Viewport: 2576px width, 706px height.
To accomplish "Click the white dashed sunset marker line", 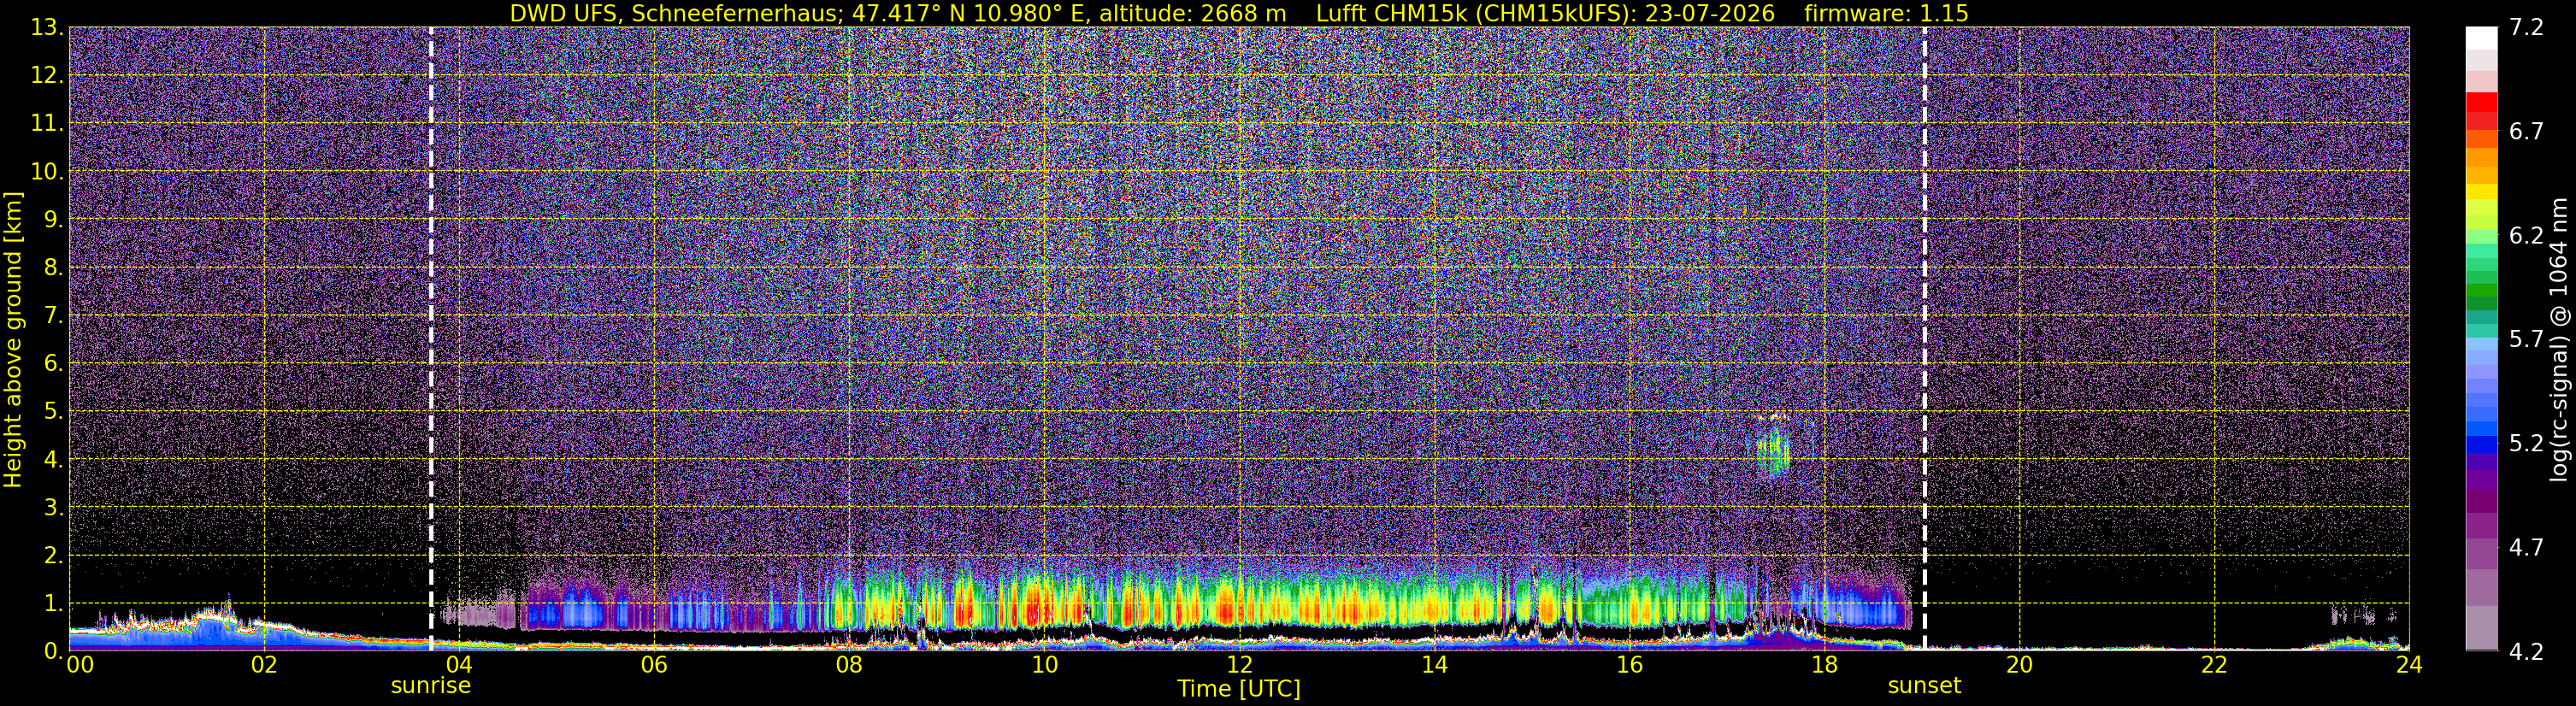I will pyautogui.click(x=1924, y=339).
